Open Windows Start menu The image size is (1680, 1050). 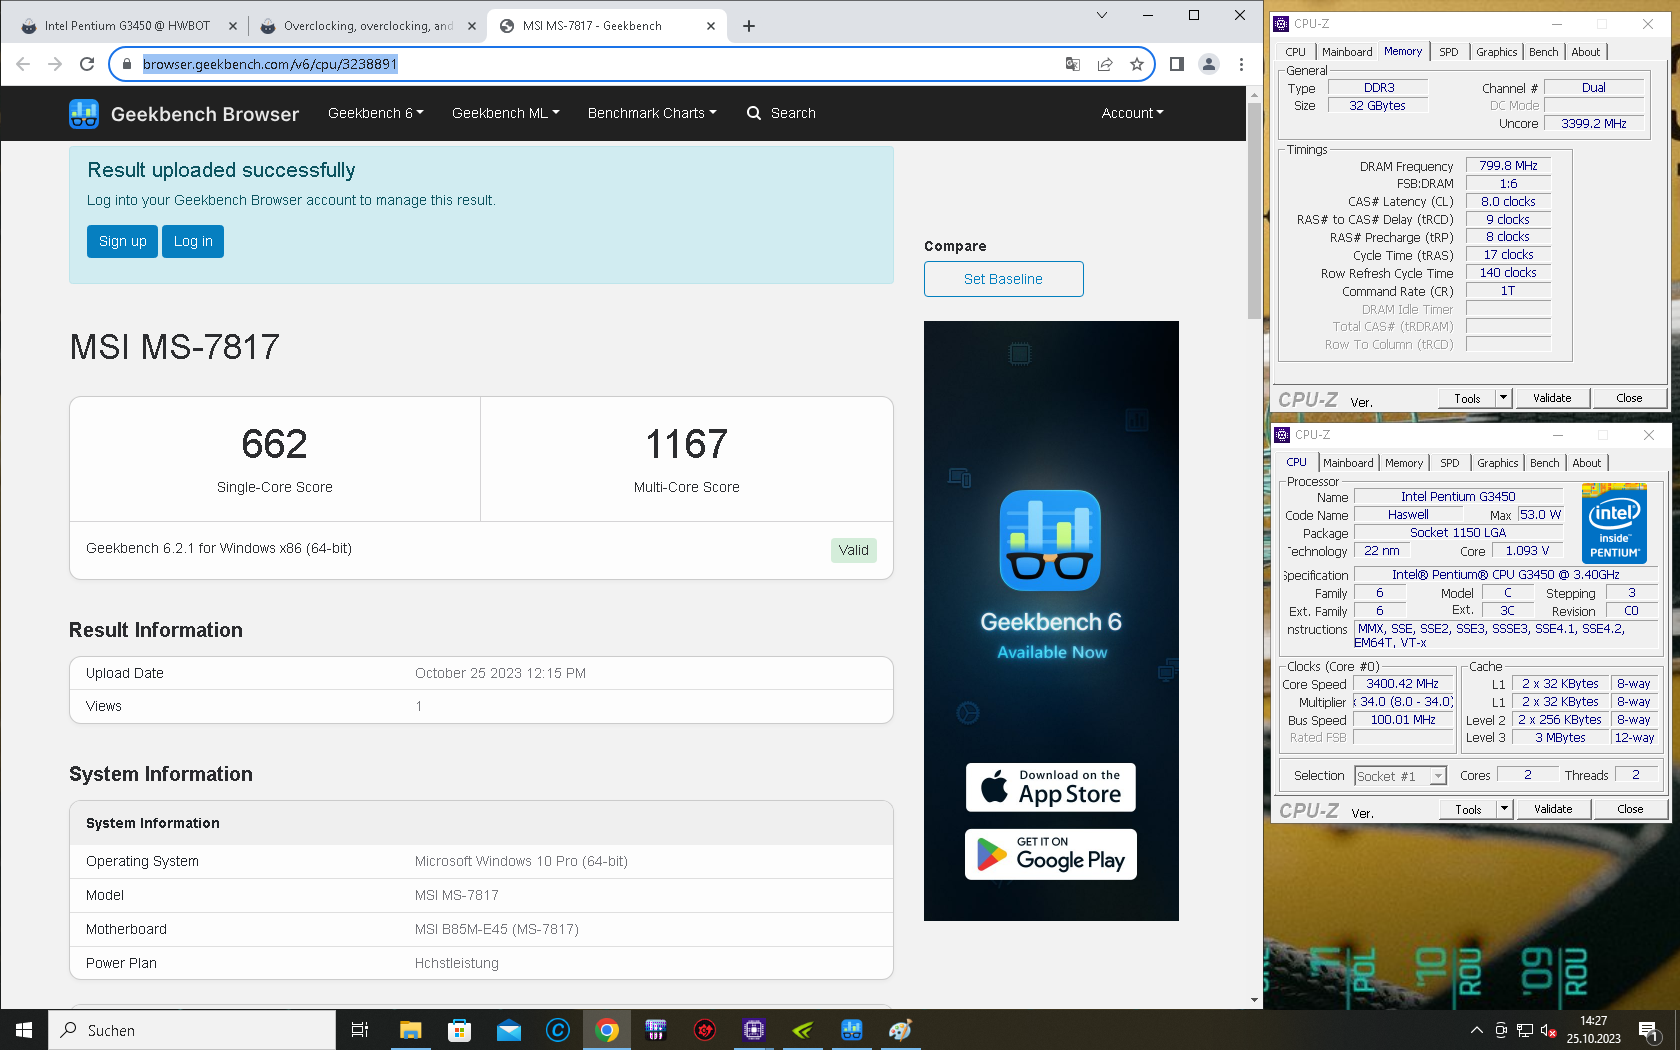coord(24,1030)
